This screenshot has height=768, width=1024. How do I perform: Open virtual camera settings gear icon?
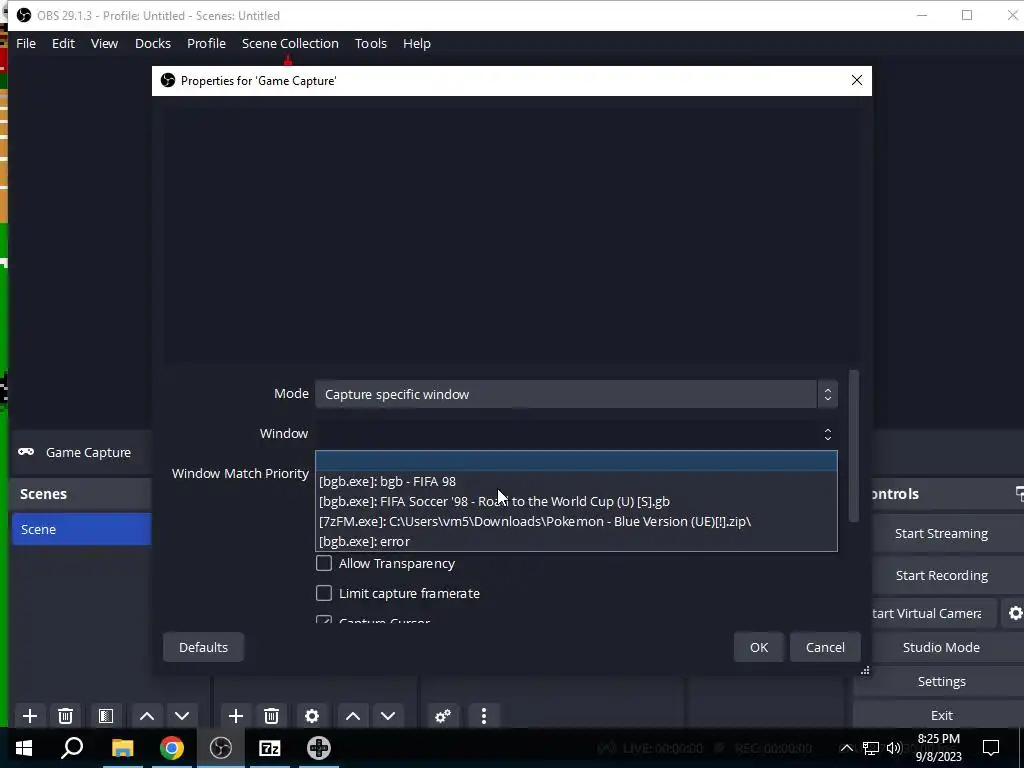pos(1014,613)
